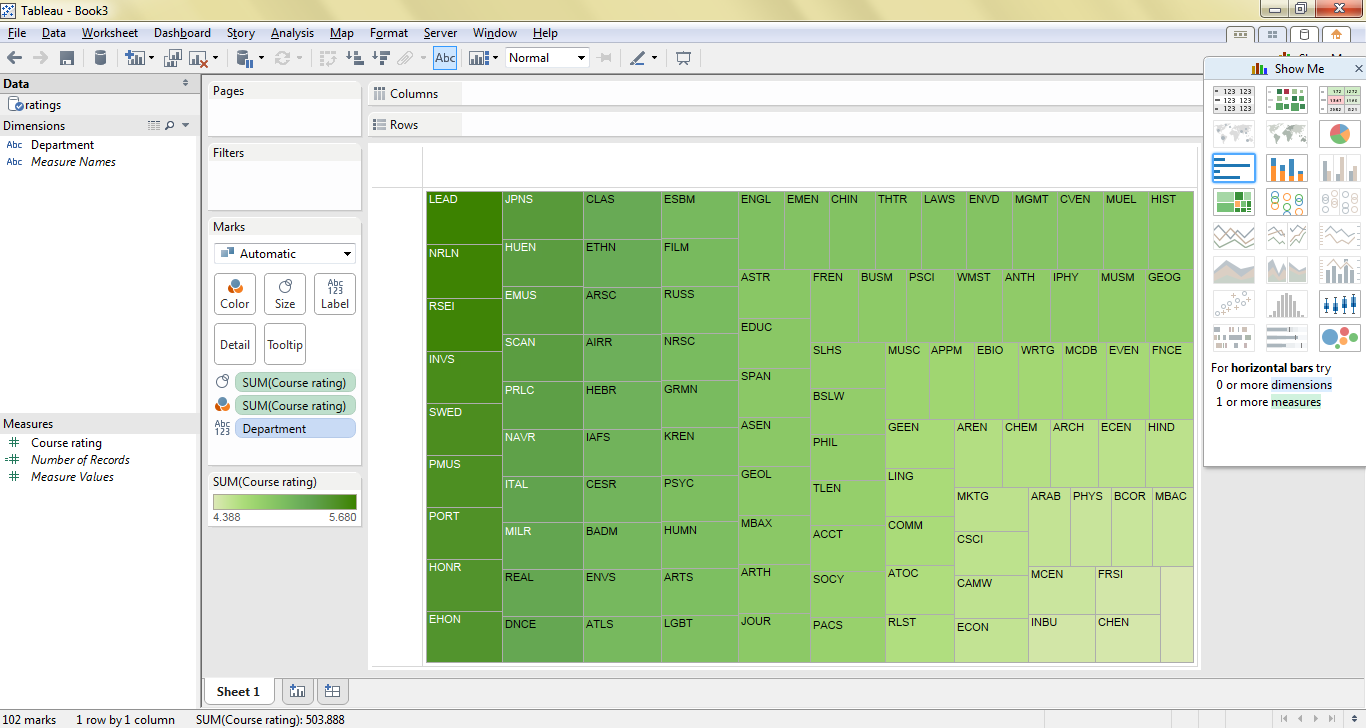Close the Show Me panel
1366x728 pixels.
tap(1357, 69)
